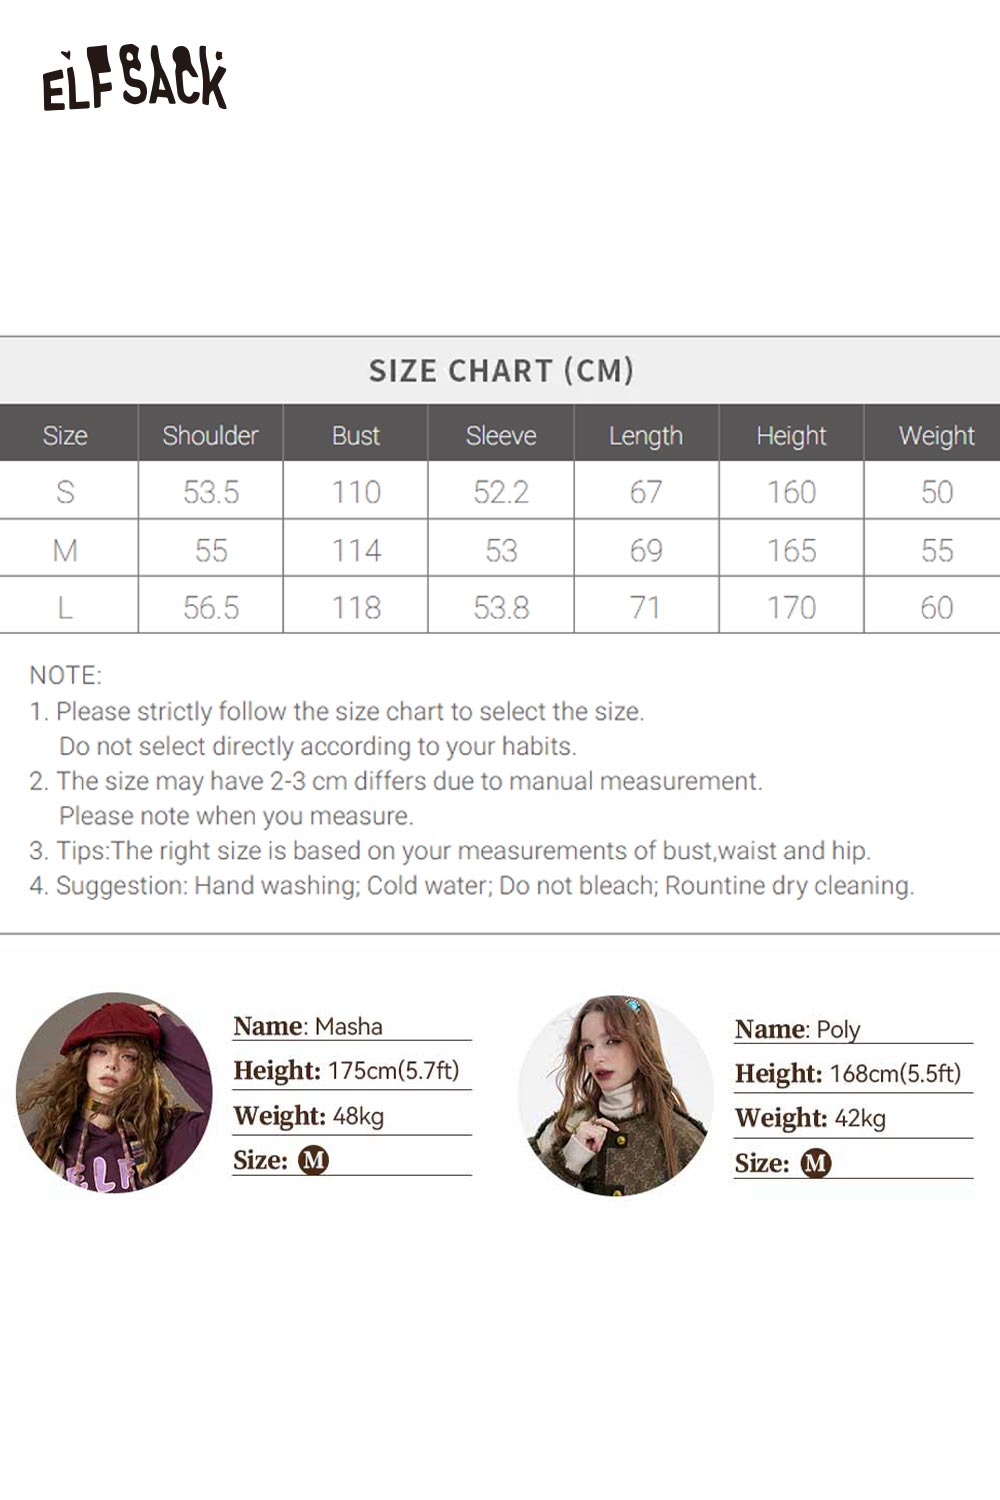The width and height of the screenshot is (1000, 1500).
Task: Open Poly's round model photo
Action: click(x=616, y=1095)
